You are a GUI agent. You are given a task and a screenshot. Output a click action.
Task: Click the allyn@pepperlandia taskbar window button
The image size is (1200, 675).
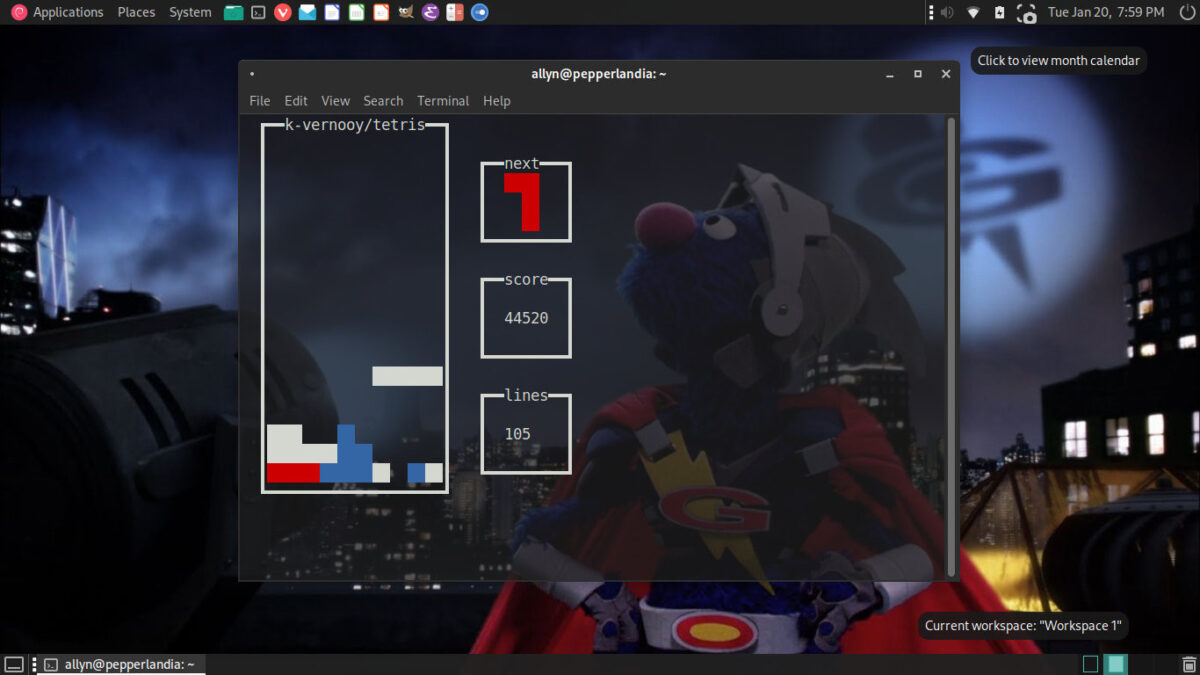point(120,664)
